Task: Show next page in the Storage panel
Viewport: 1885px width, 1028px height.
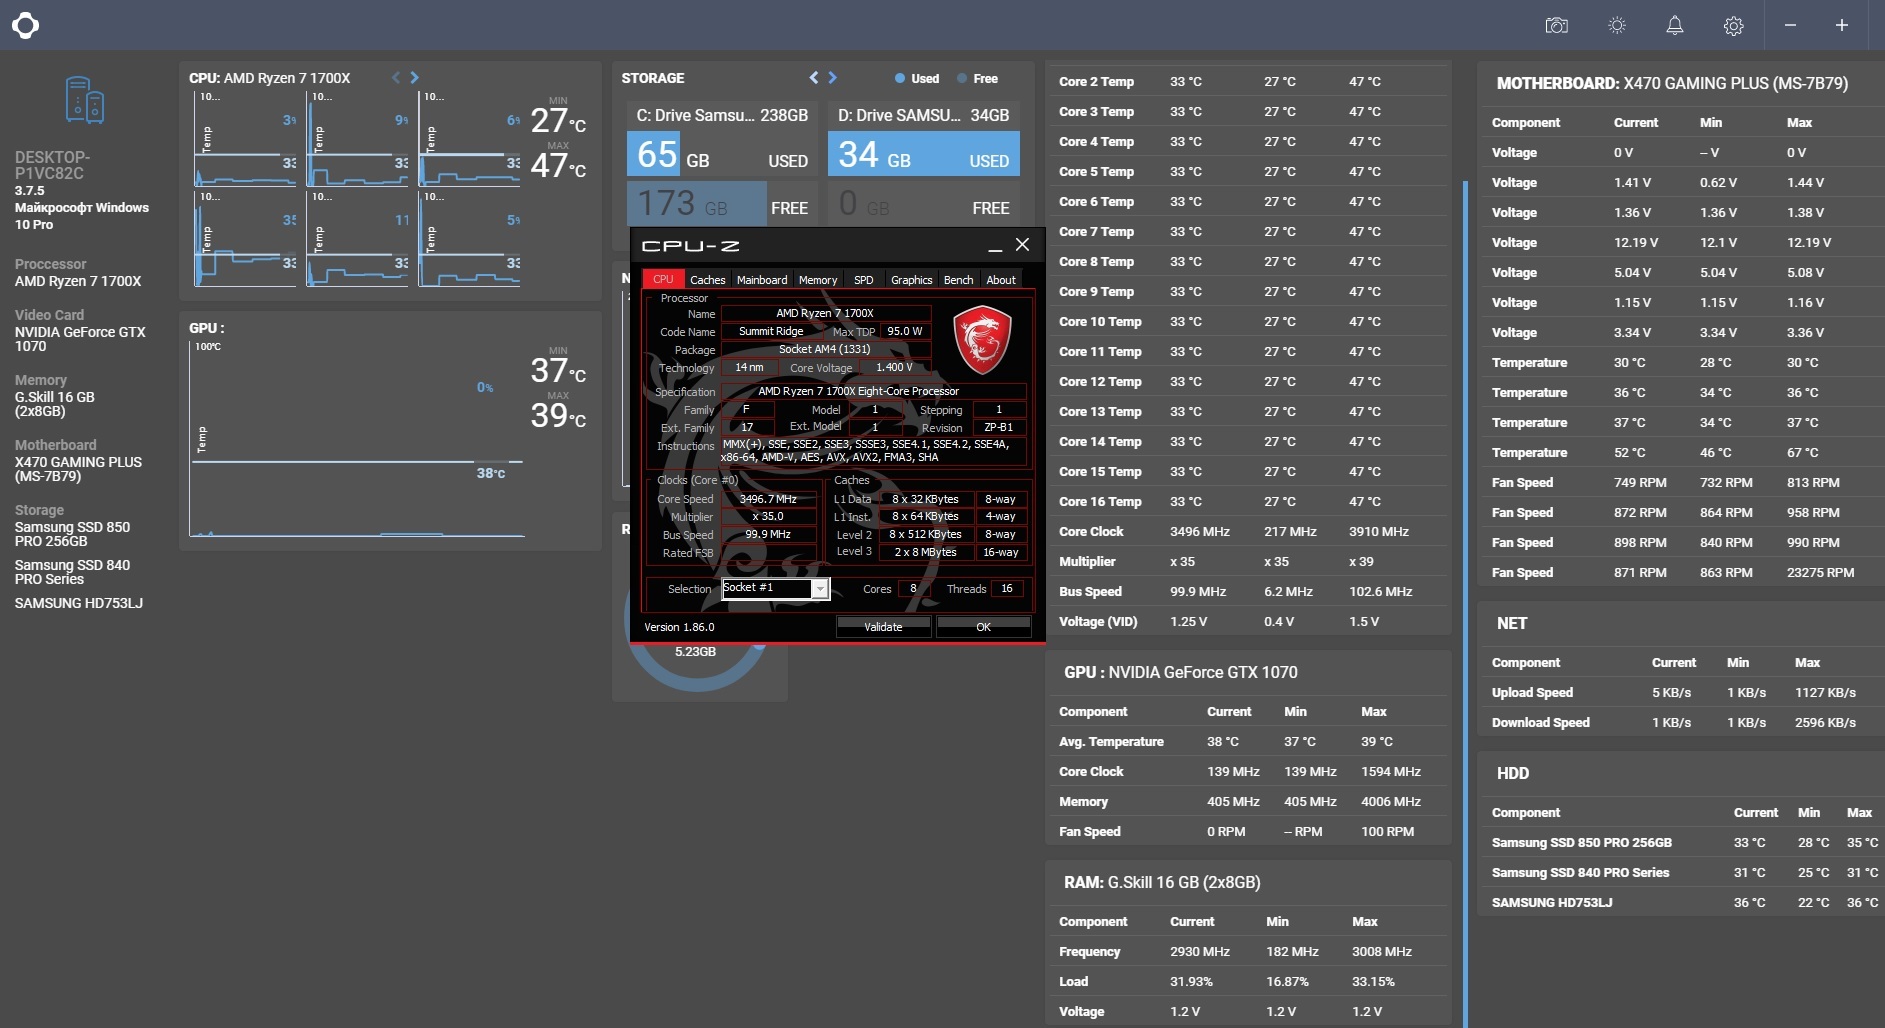Action: point(832,77)
